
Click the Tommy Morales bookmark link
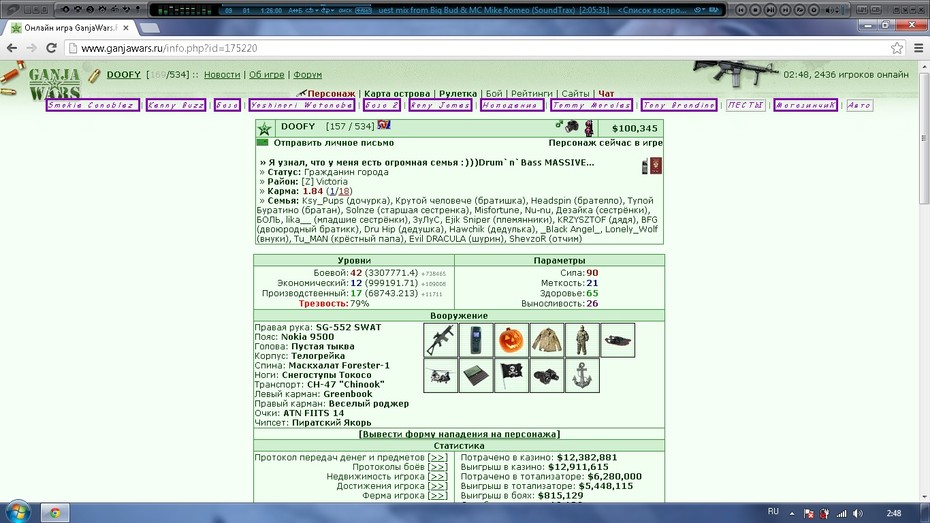tap(591, 105)
